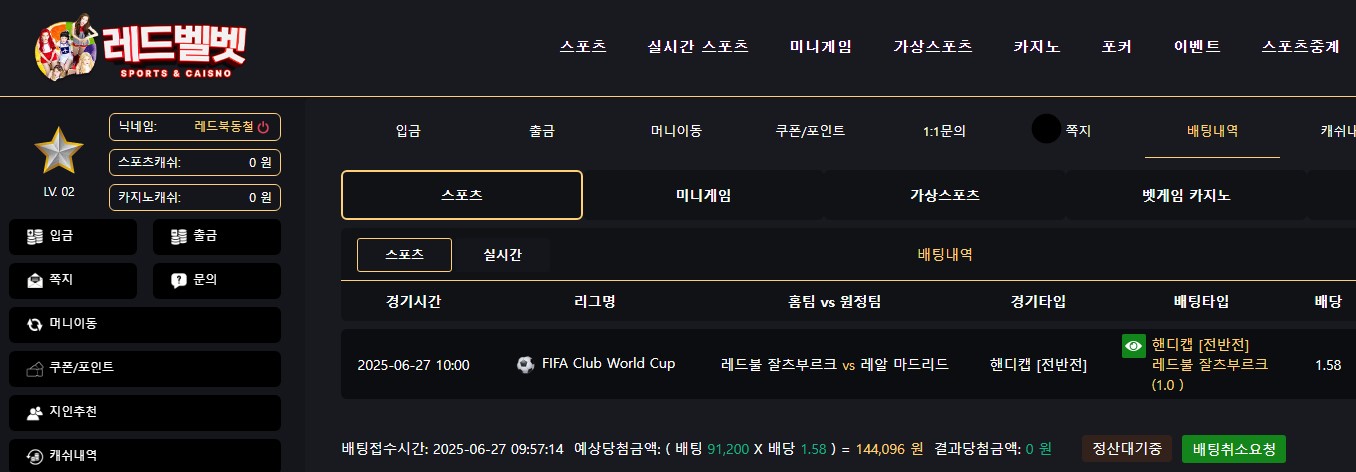Open 지인추천 in the sidebar
The image size is (1356, 472).
point(145,412)
